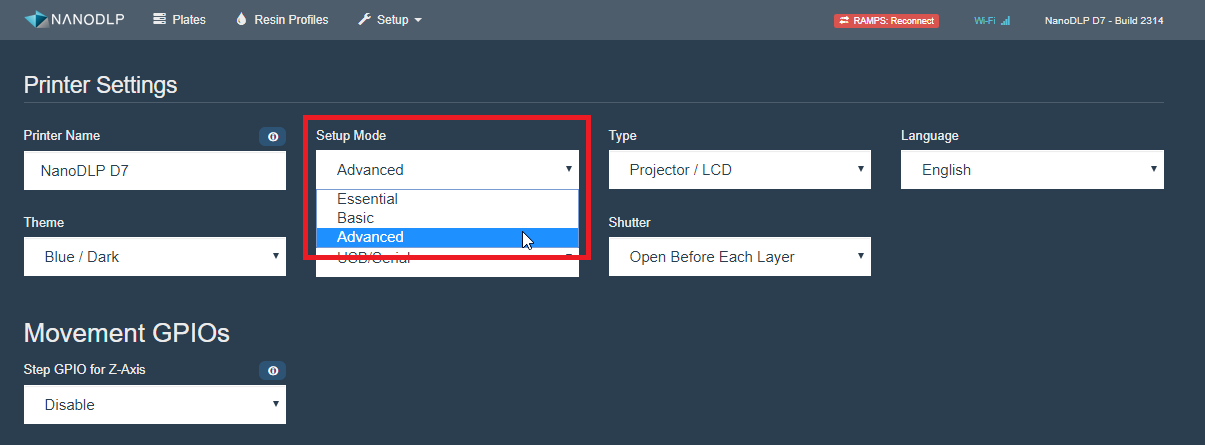Click into the Printer Name input field
The image size is (1205, 445).
coord(155,170)
